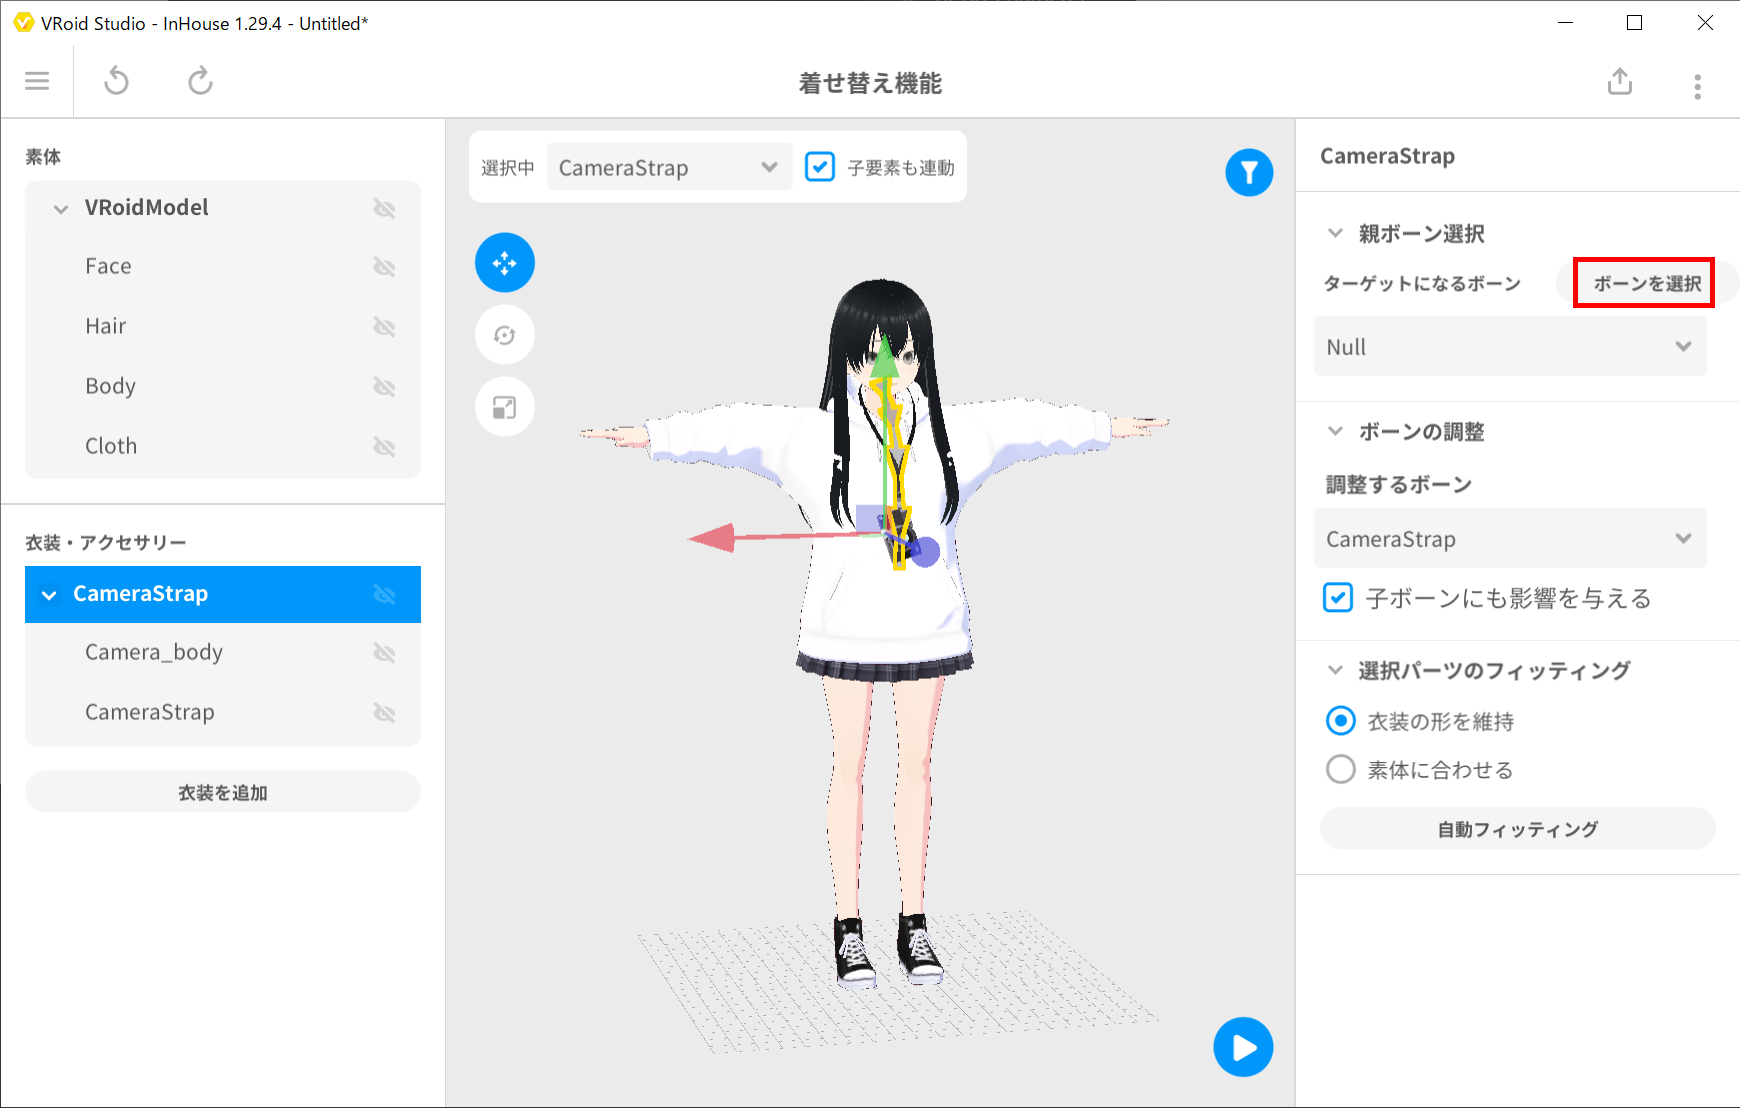Redo the last undone action
The height and width of the screenshot is (1108, 1740).
(x=201, y=81)
